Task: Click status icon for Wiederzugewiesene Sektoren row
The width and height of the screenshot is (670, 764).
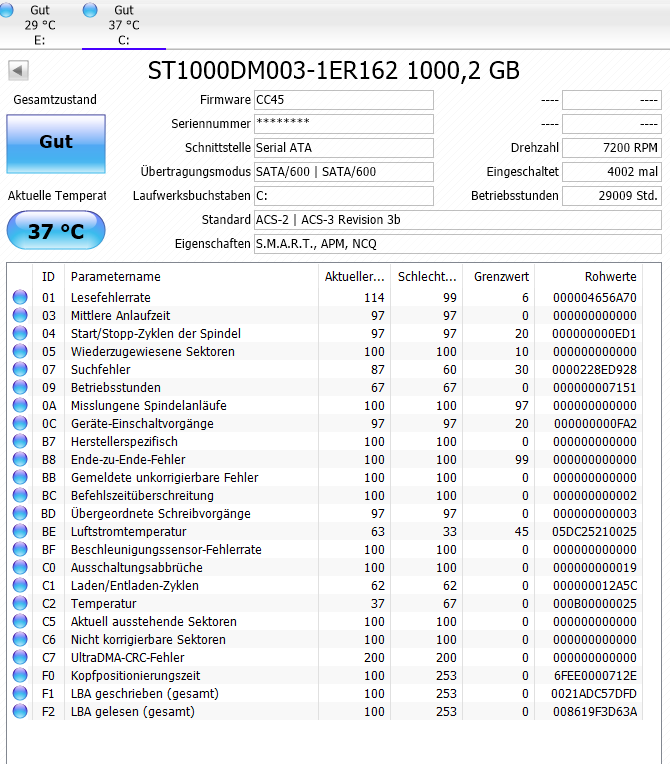Action: pos(20,351)
